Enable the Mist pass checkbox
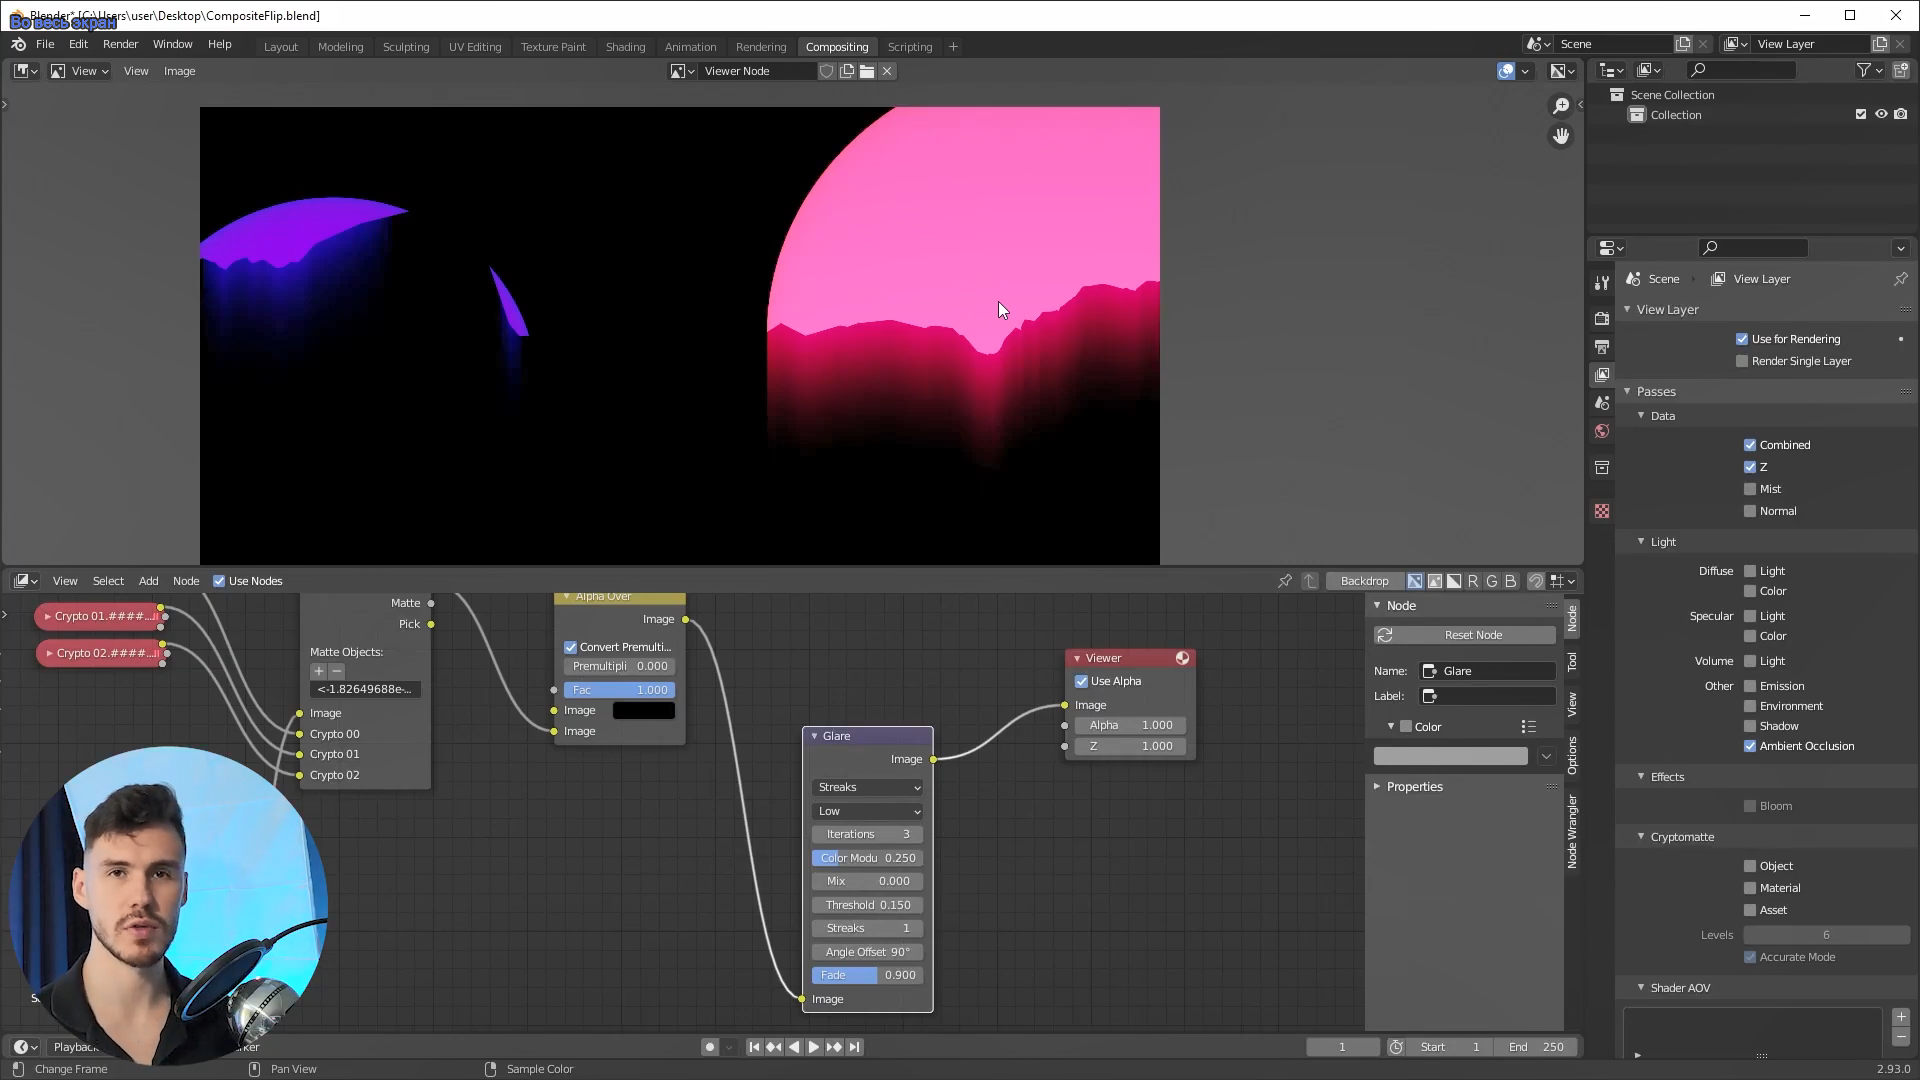Viewport: 1920px width, 1080px height. (1750, 489)
